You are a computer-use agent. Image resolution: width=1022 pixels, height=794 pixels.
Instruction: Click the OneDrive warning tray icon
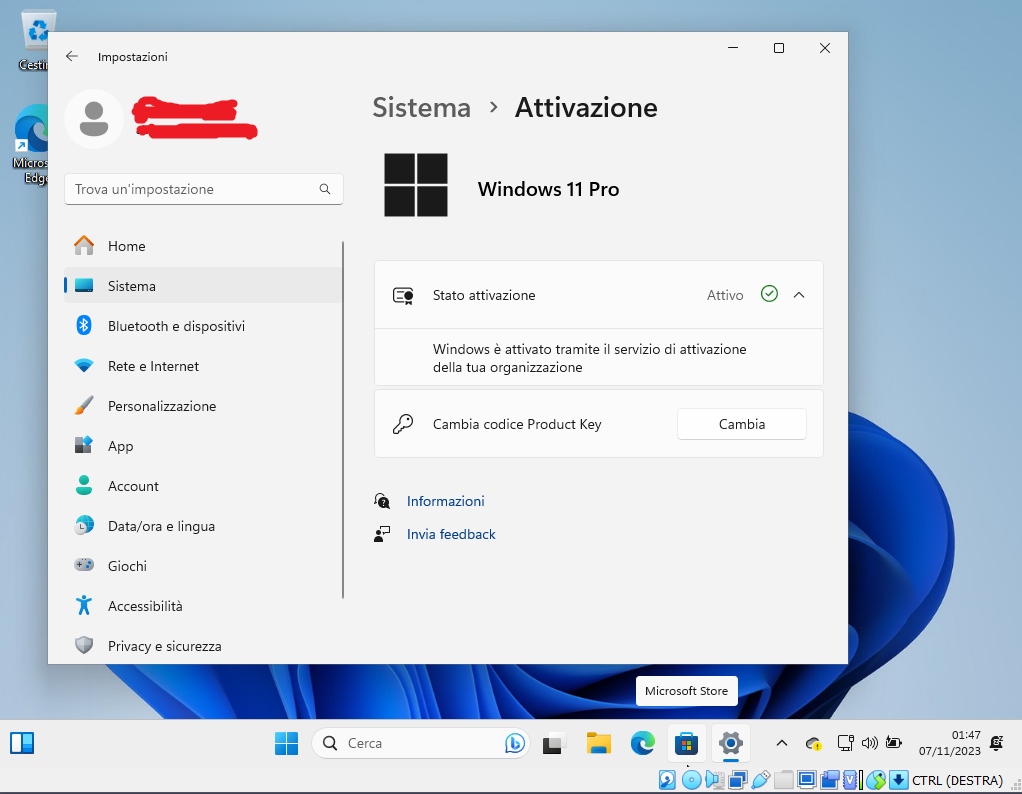(x=813, y=743)
